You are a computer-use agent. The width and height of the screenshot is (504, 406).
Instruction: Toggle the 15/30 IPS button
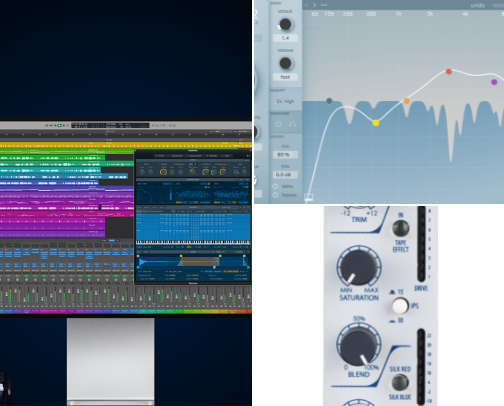[x=400, y=306]
